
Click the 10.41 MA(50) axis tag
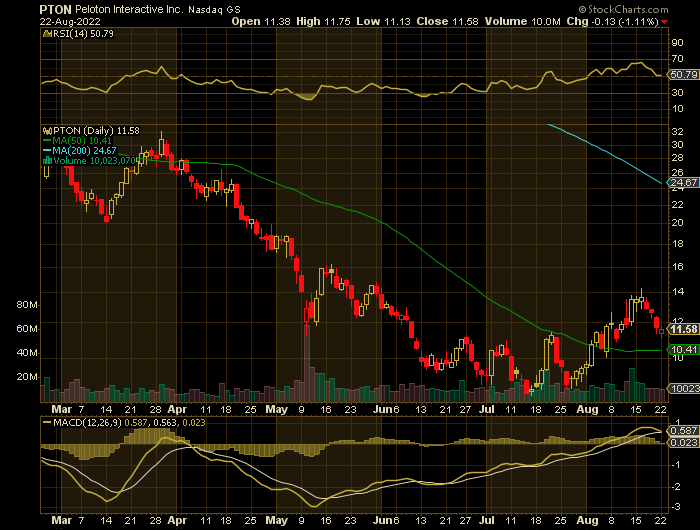click(683, 351)
